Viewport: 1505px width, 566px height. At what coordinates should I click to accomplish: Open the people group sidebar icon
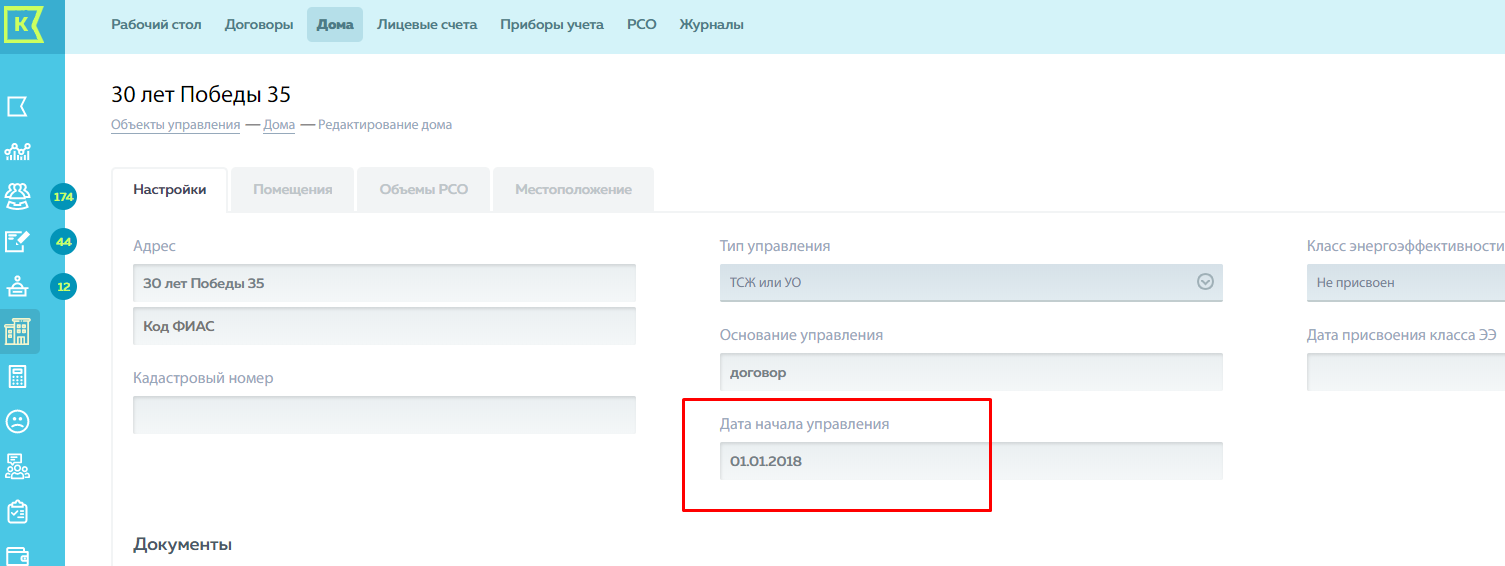[x=17, y=196]
